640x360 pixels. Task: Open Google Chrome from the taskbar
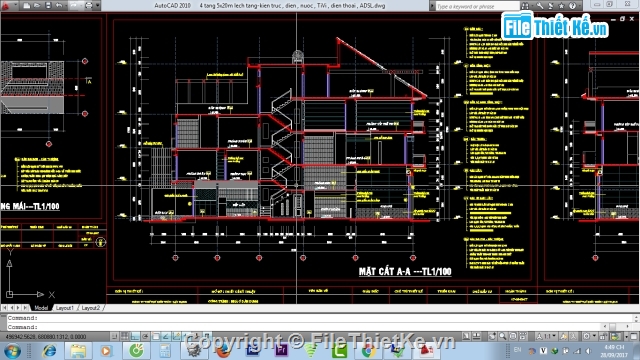click(368, 351)
